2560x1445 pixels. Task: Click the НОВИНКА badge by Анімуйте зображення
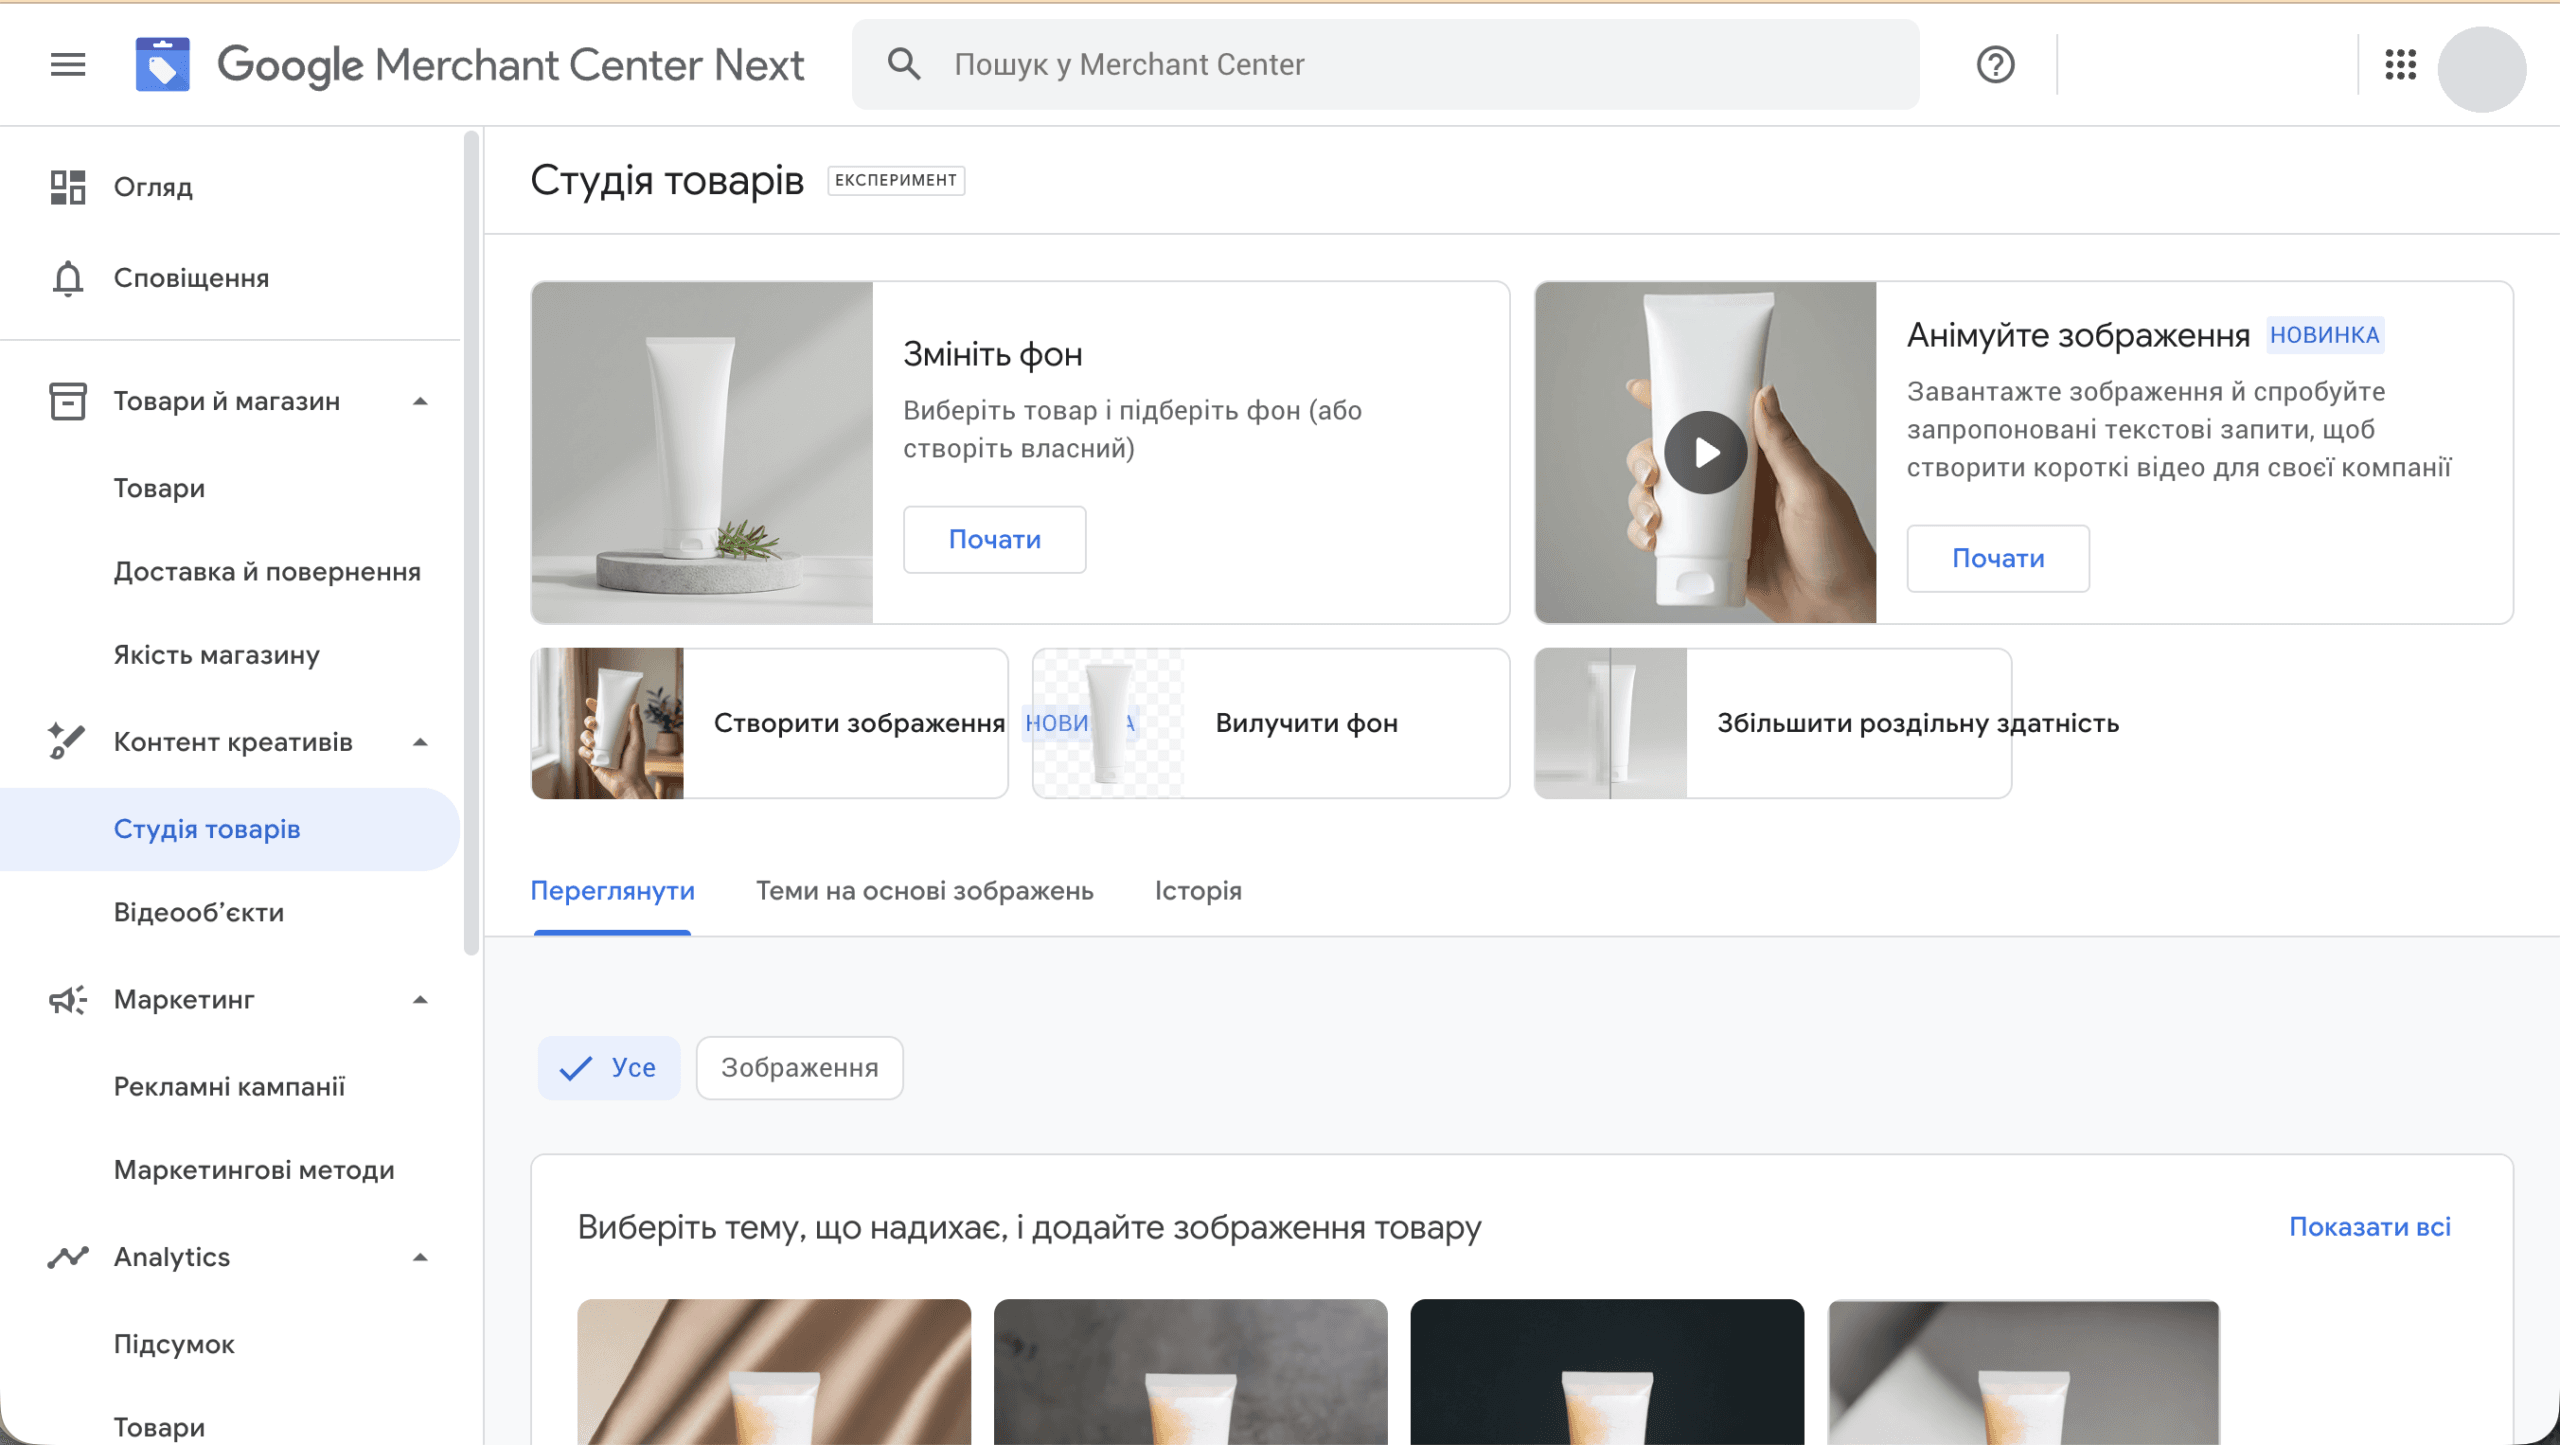tap(2324, 335)
